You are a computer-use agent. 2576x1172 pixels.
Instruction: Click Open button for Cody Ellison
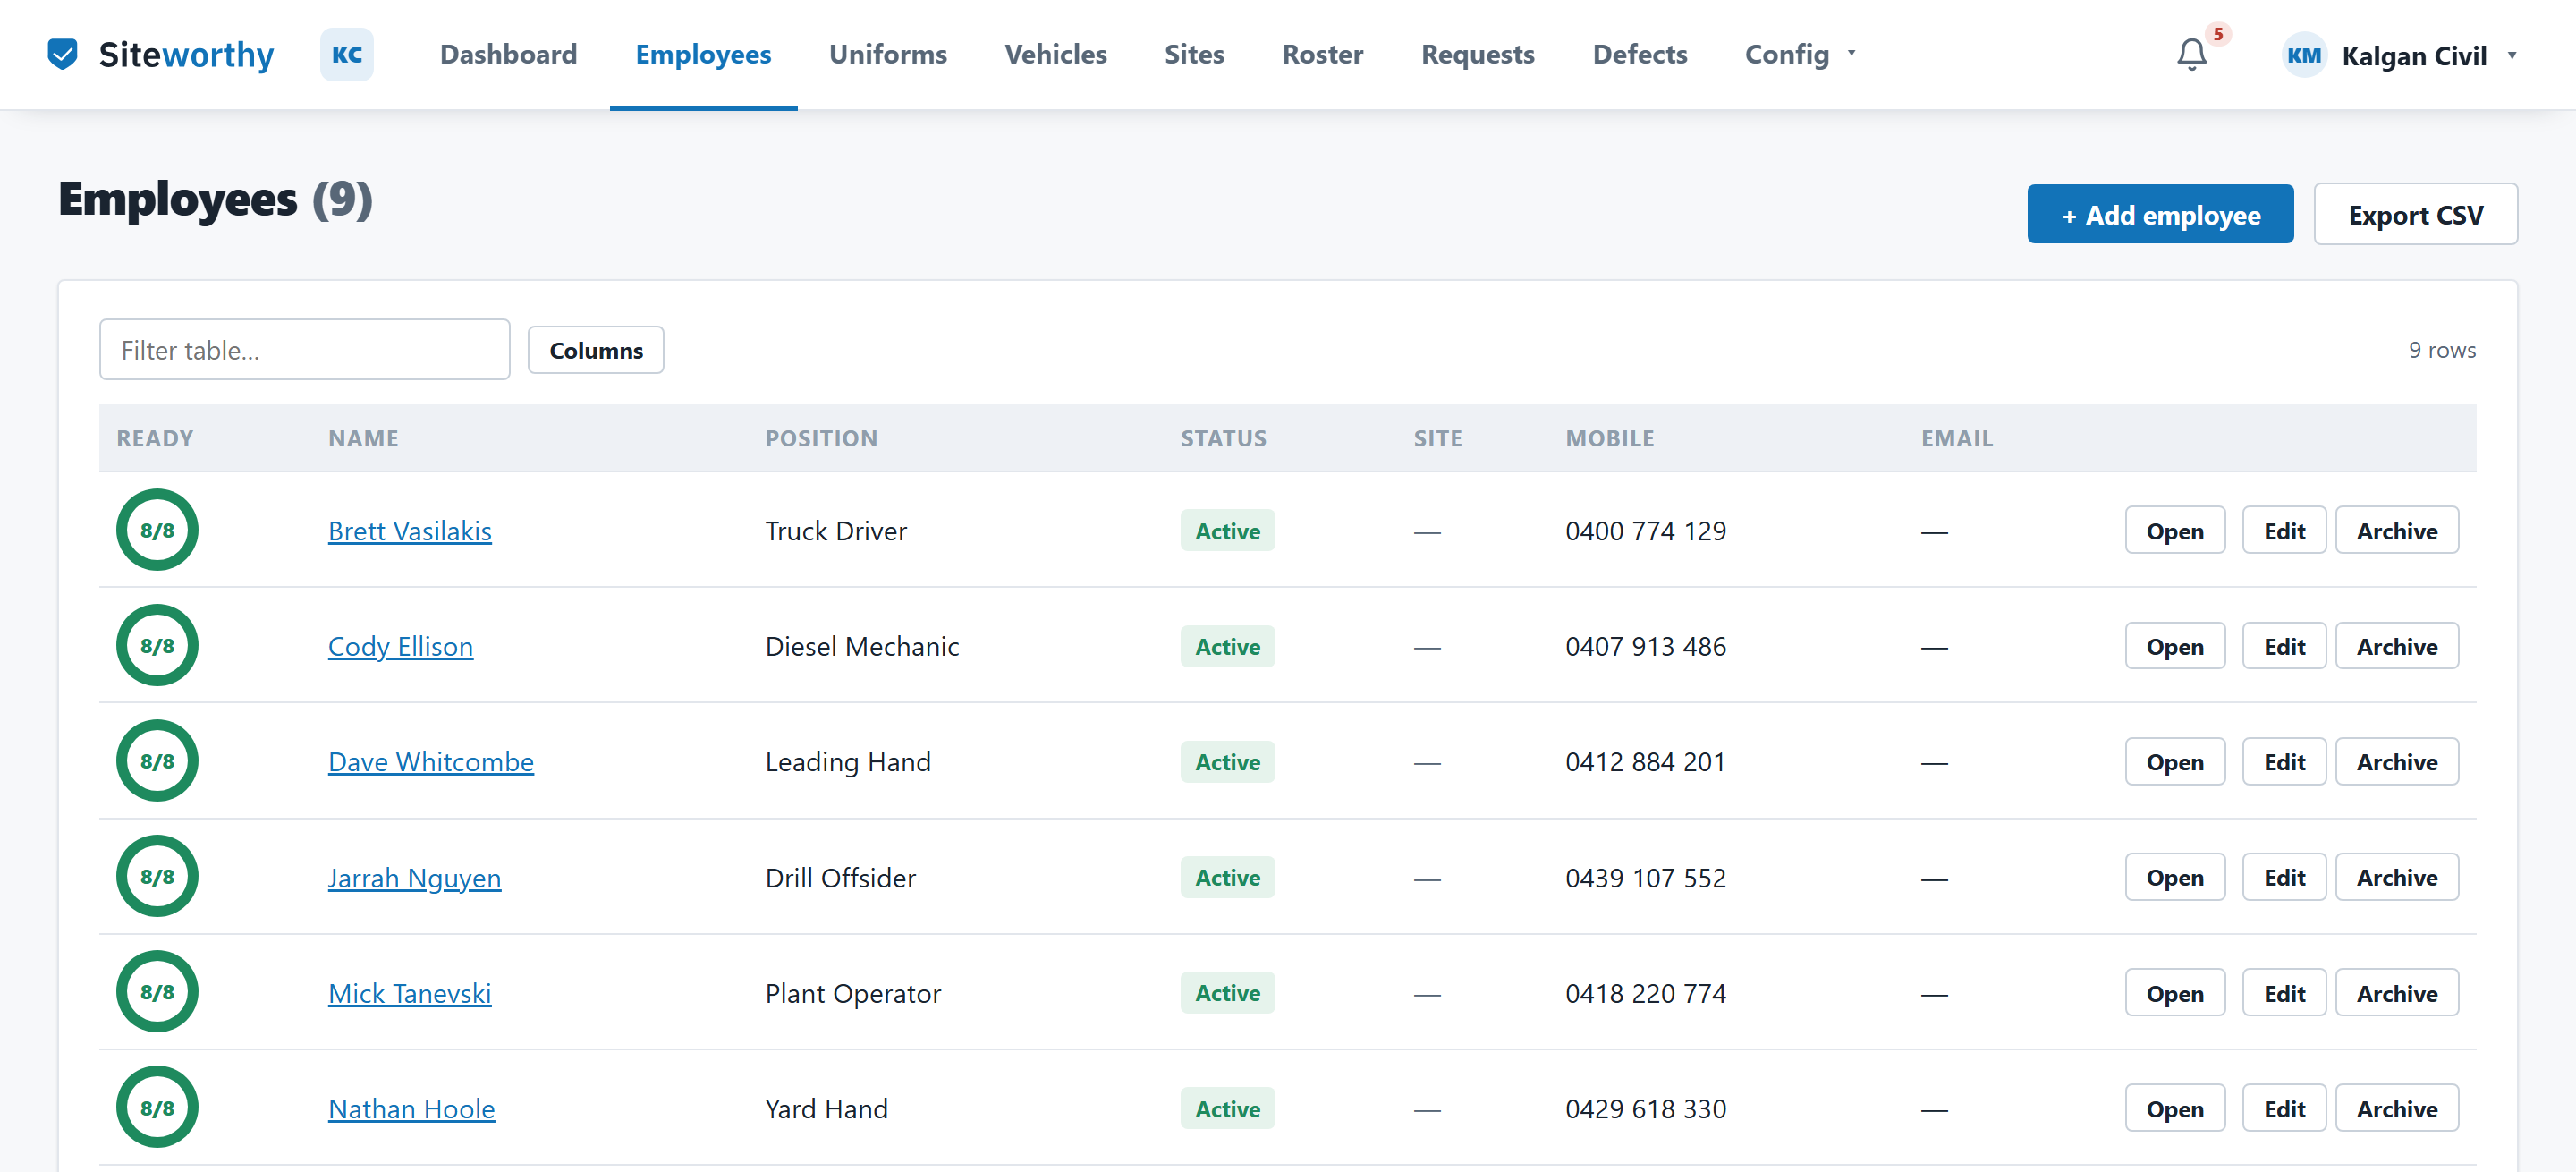(x=2175, y=646)
